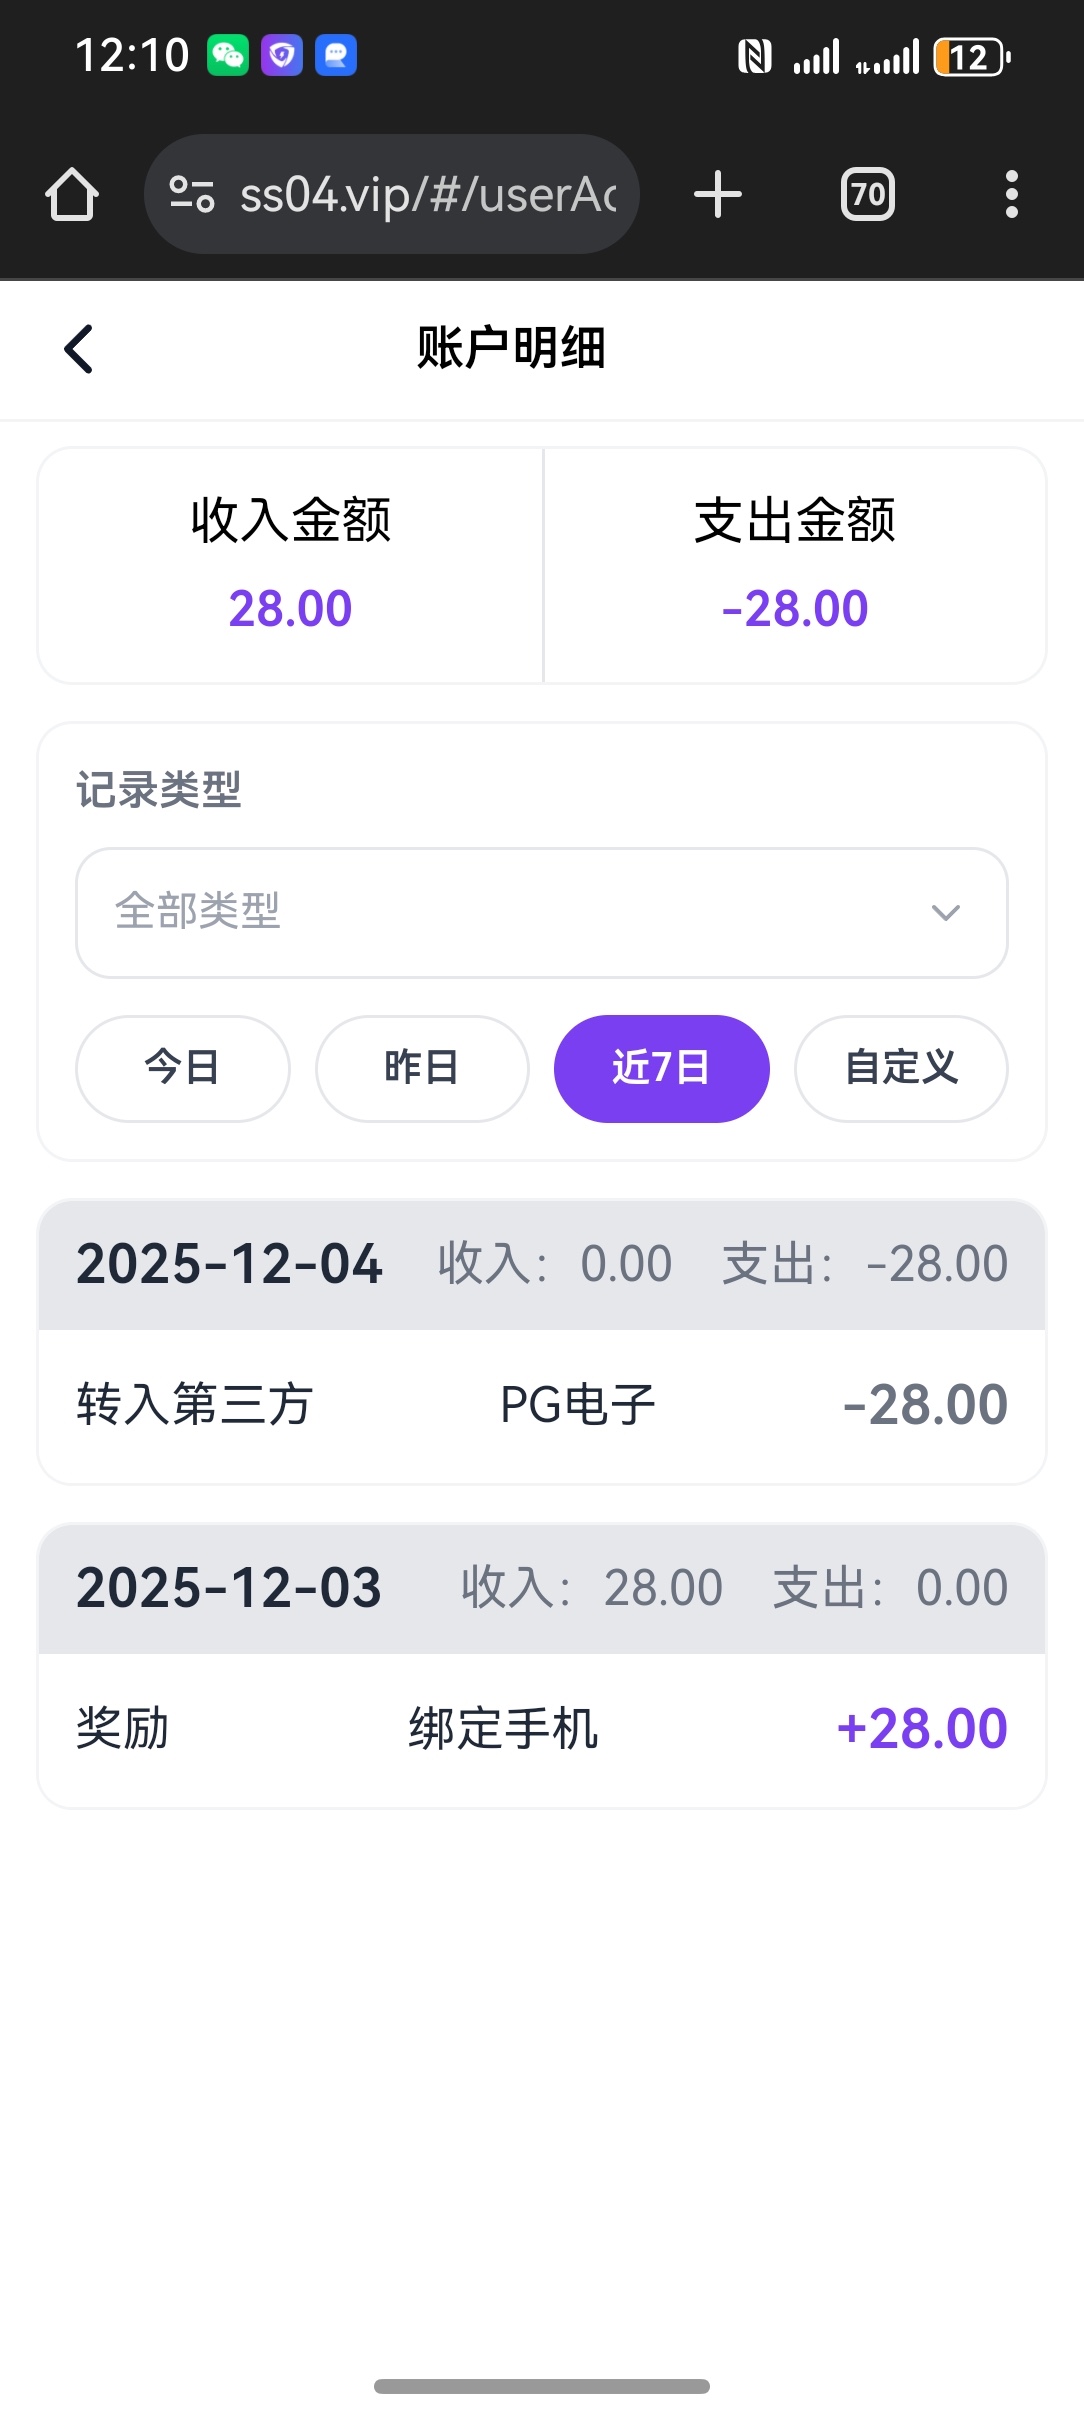The width and height of the screenshot is (1084, 2412).
Task: Open a new tab with plus icon
Action: [x=718, y=194]
